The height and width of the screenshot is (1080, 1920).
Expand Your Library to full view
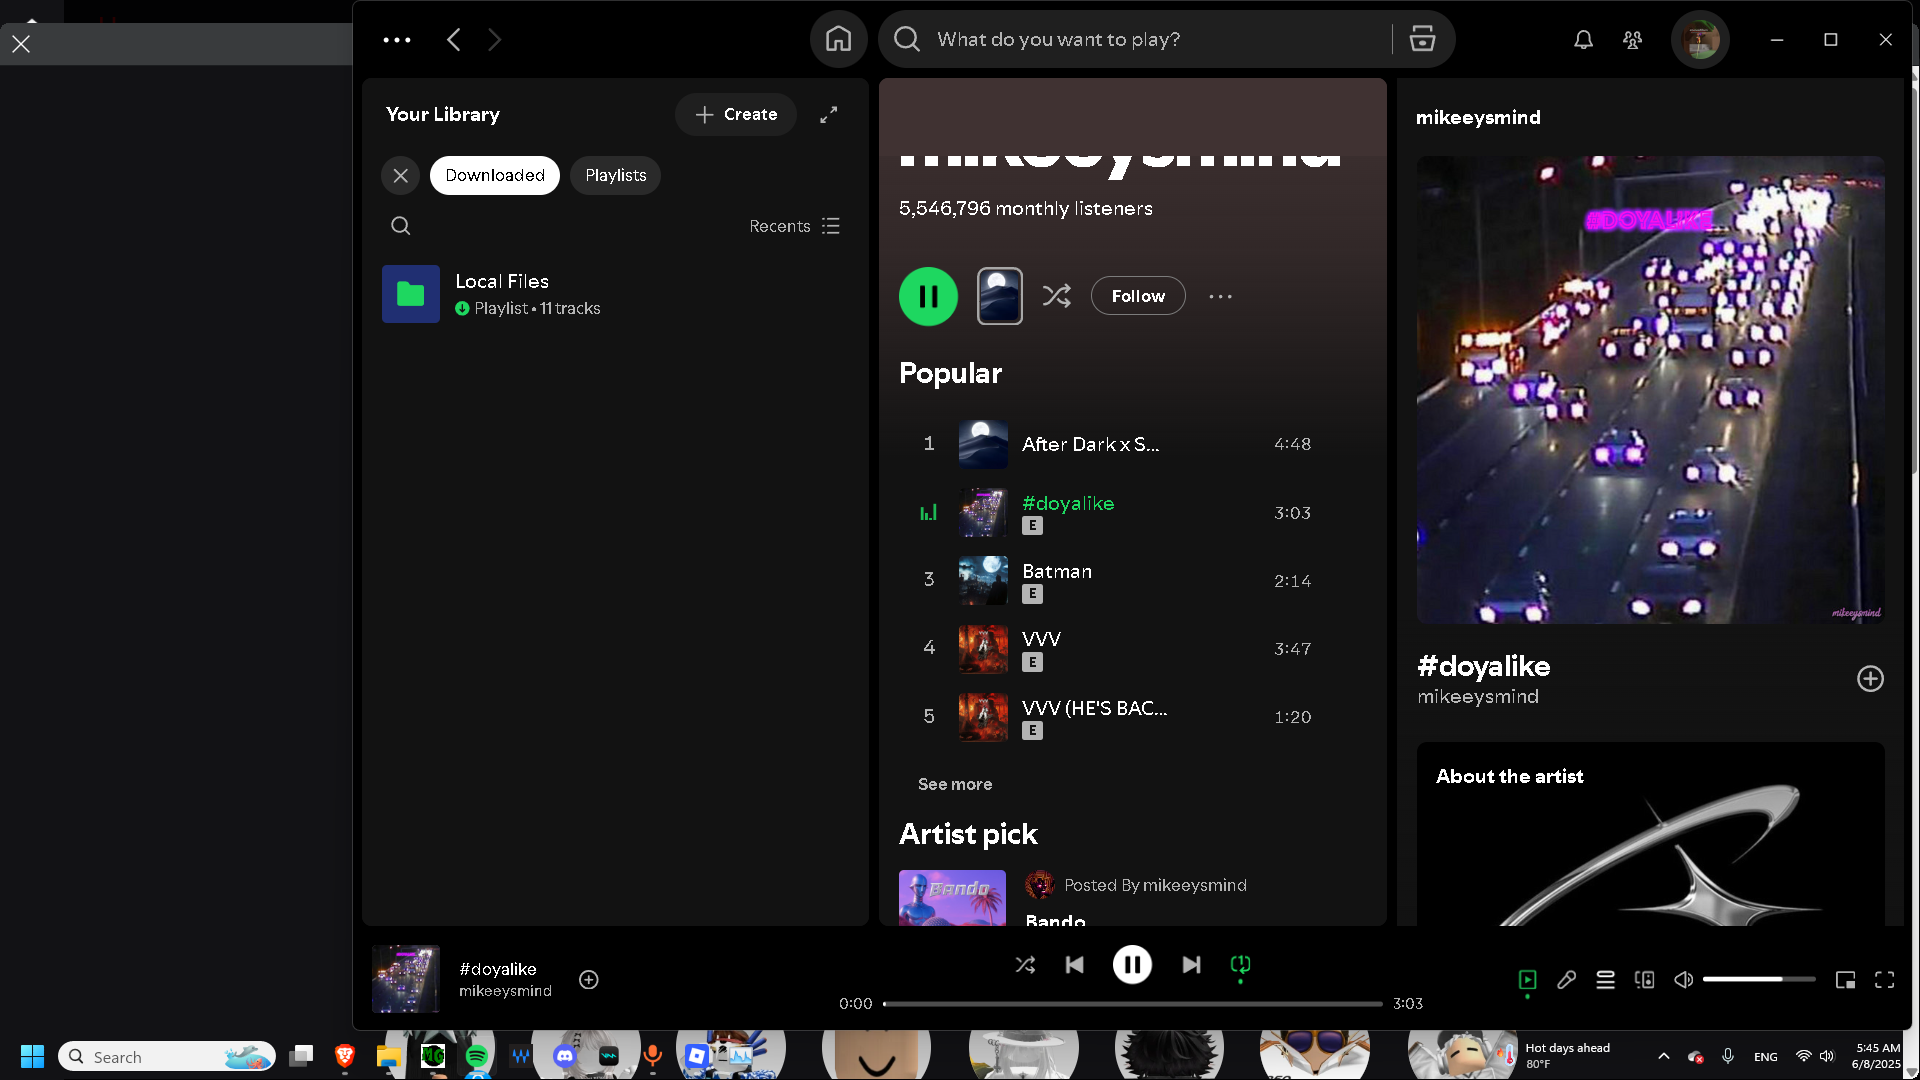point(829,115)
